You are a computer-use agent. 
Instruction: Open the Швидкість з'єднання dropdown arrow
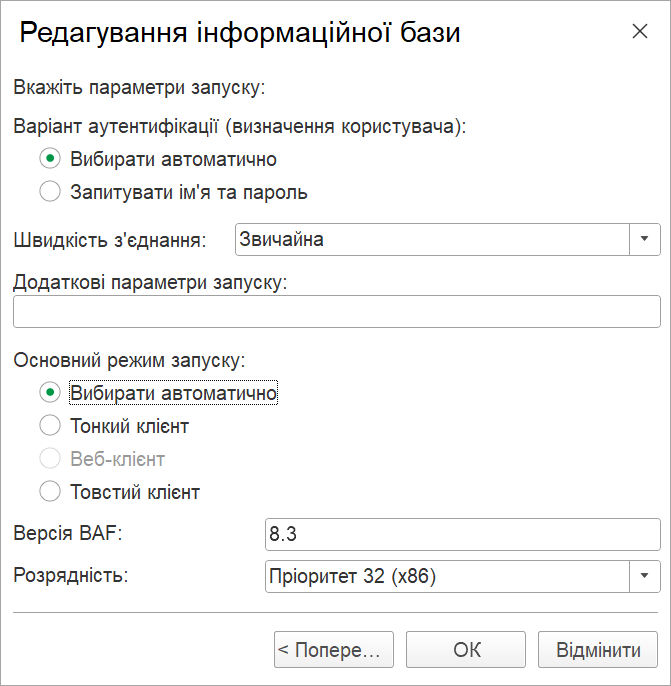[645, 239]
